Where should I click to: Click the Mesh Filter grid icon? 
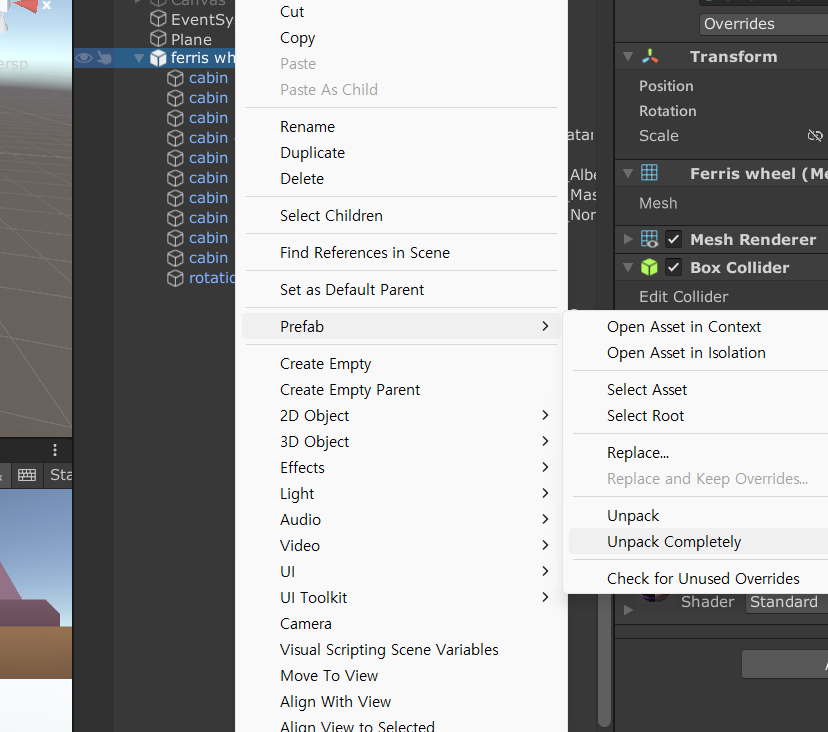point(649,173)
